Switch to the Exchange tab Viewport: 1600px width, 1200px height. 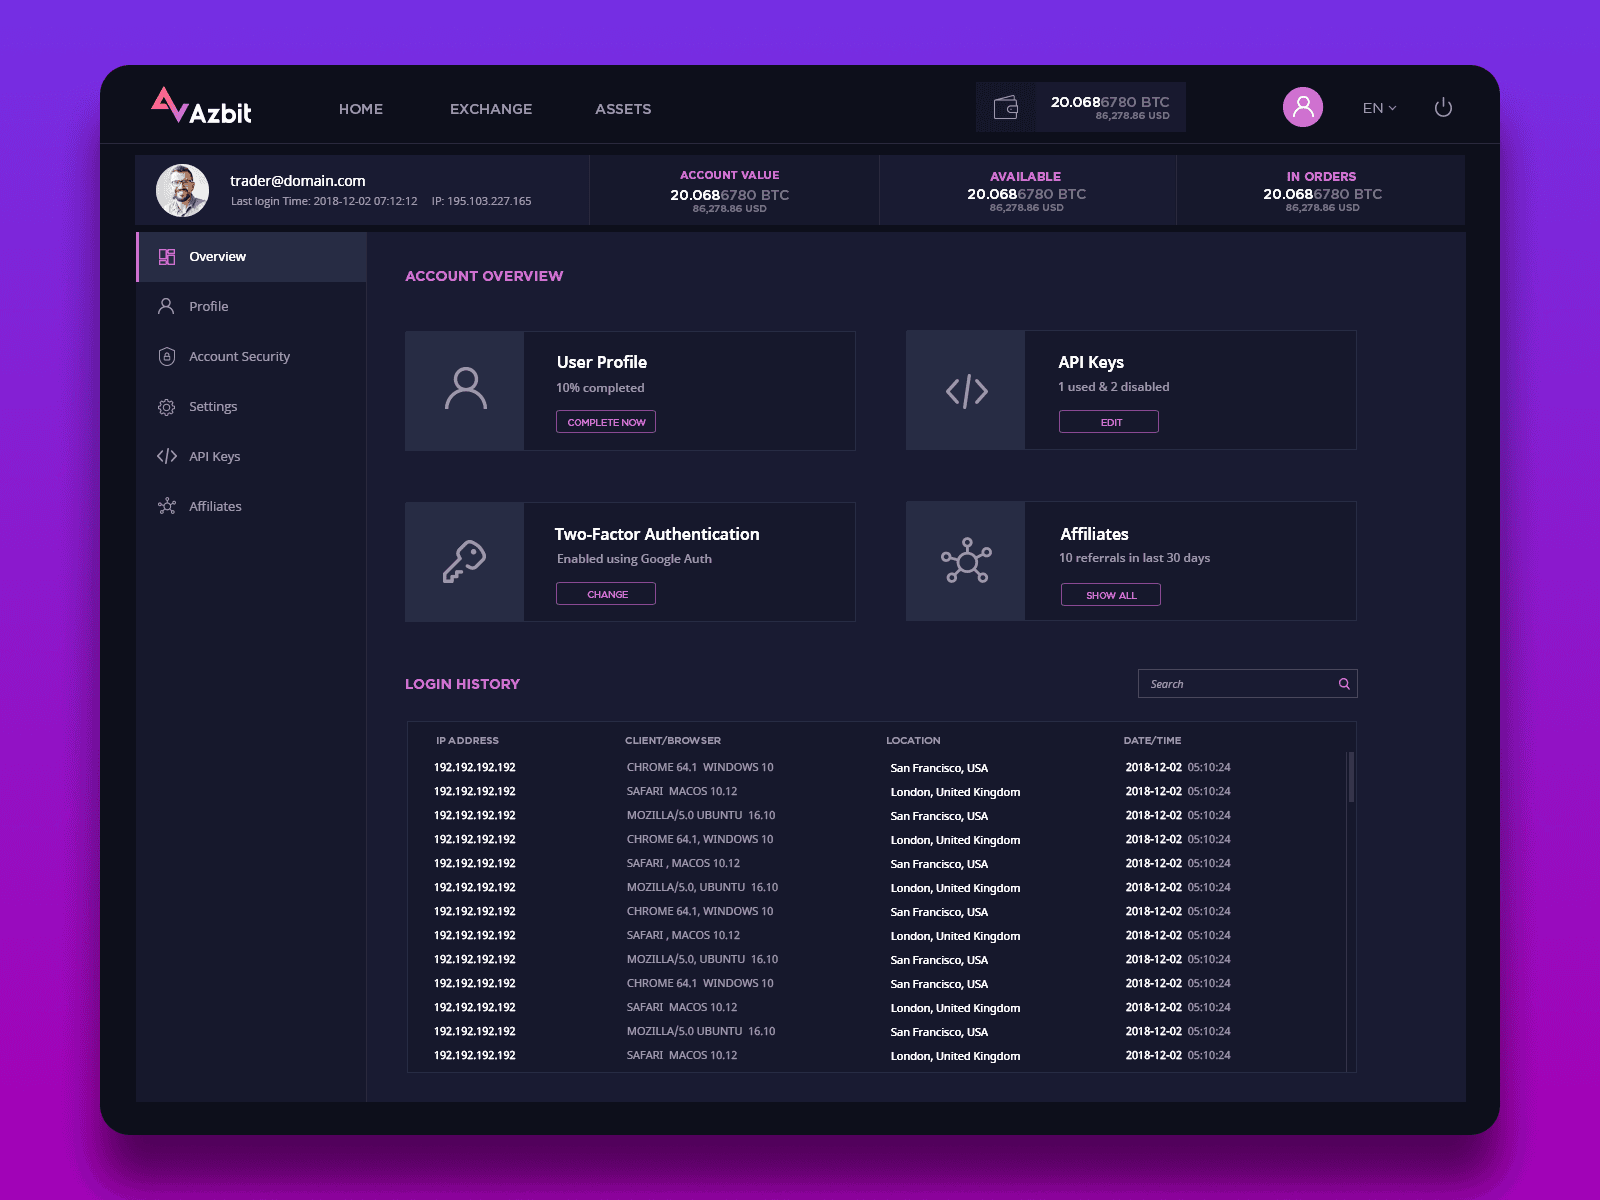pyautogui.click(x=491, y=109)
